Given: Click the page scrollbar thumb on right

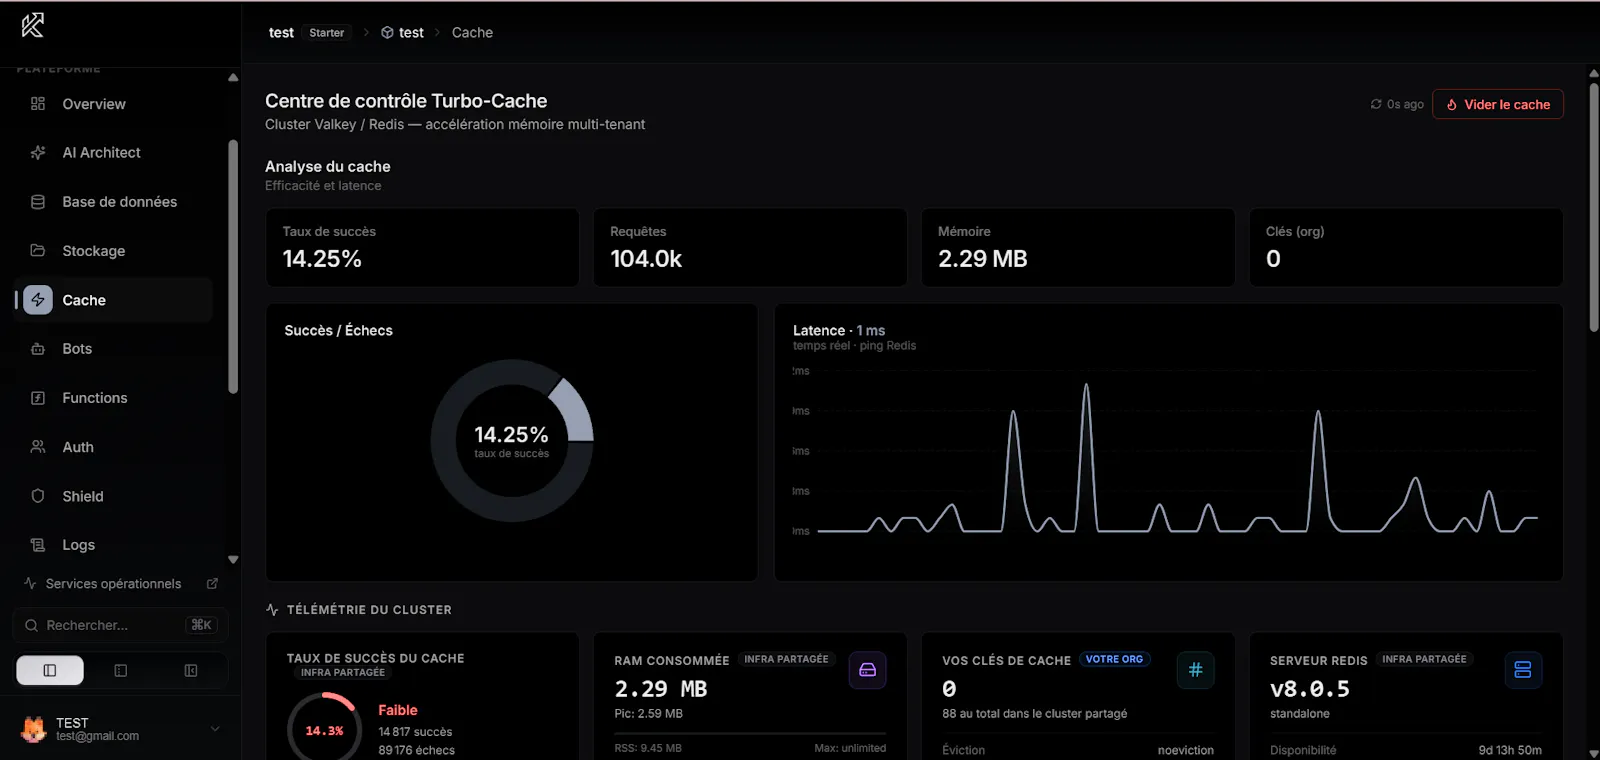Looking at the screenshot, I should (x=1594, y=205).
